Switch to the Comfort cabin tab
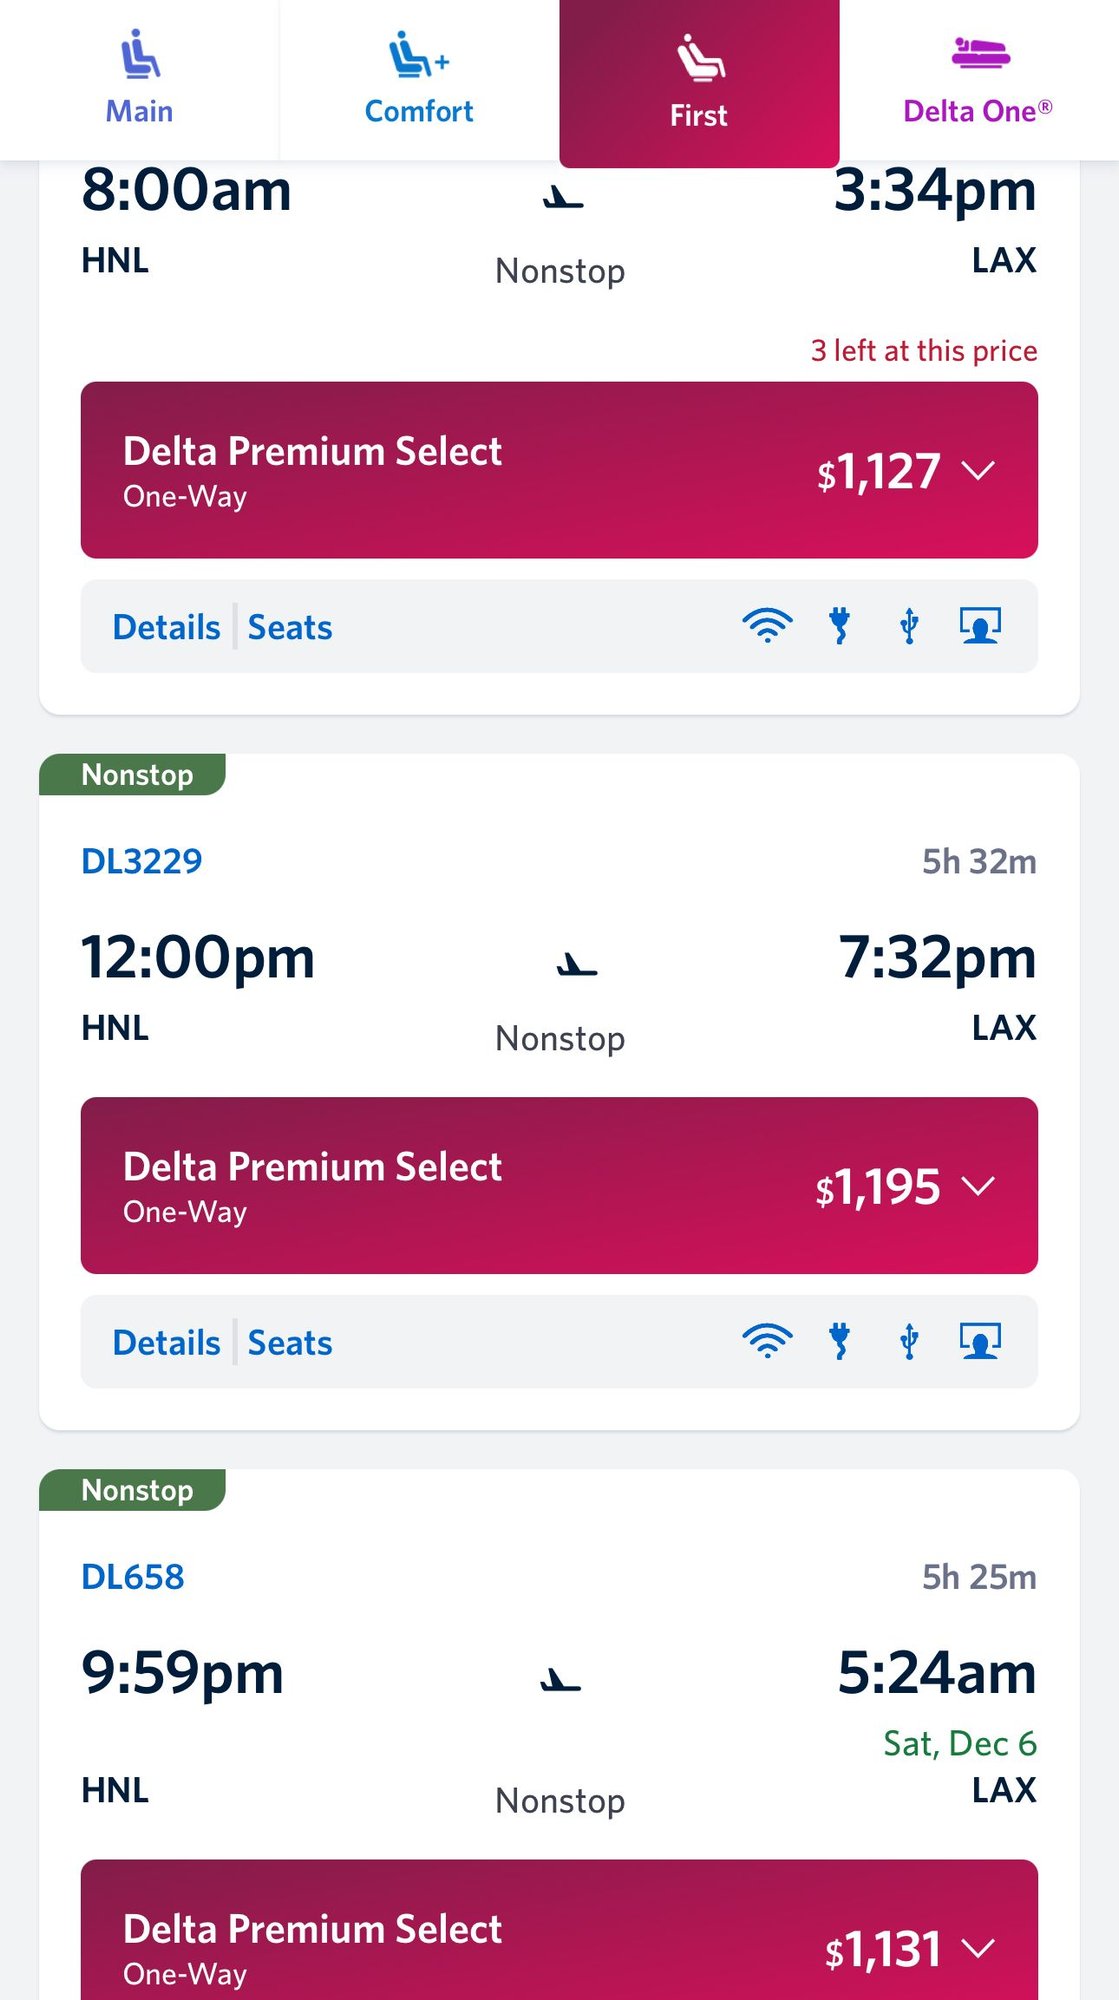The height and width of the screenshot is (2000, 1119). tap(419, 80)
